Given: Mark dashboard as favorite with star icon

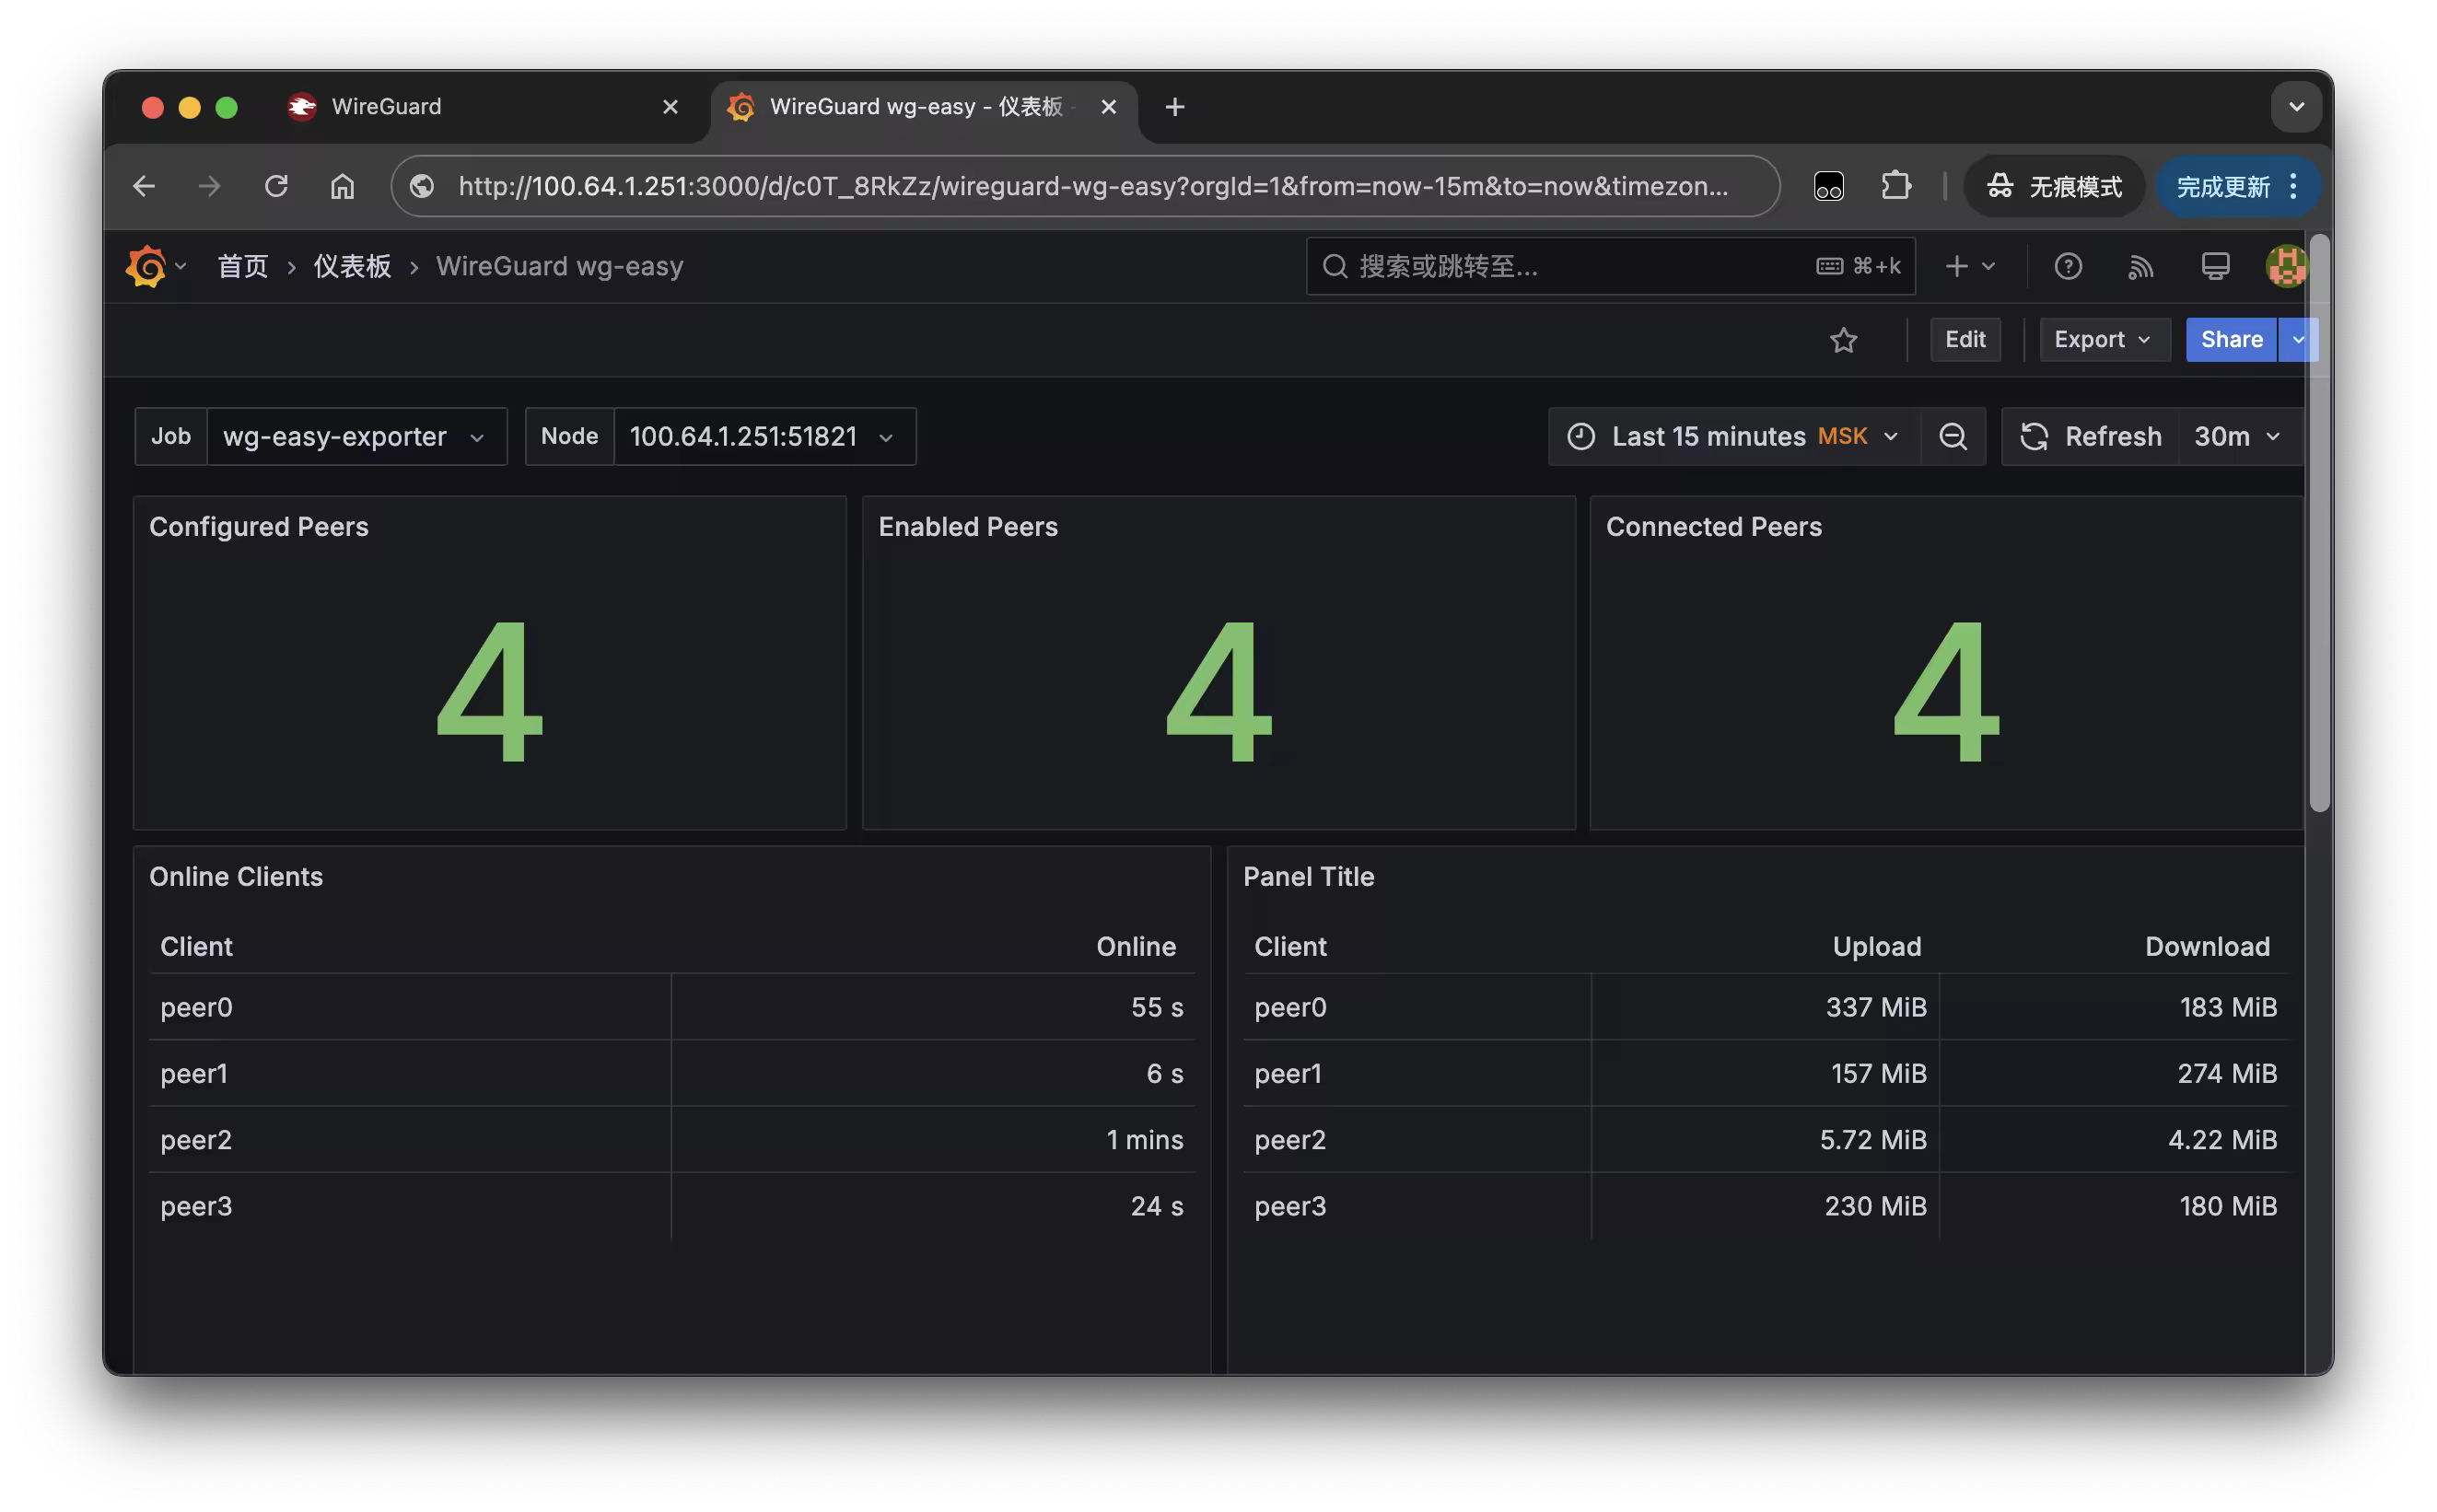Looking at the screenshot, I should [x=1843, y=340].
